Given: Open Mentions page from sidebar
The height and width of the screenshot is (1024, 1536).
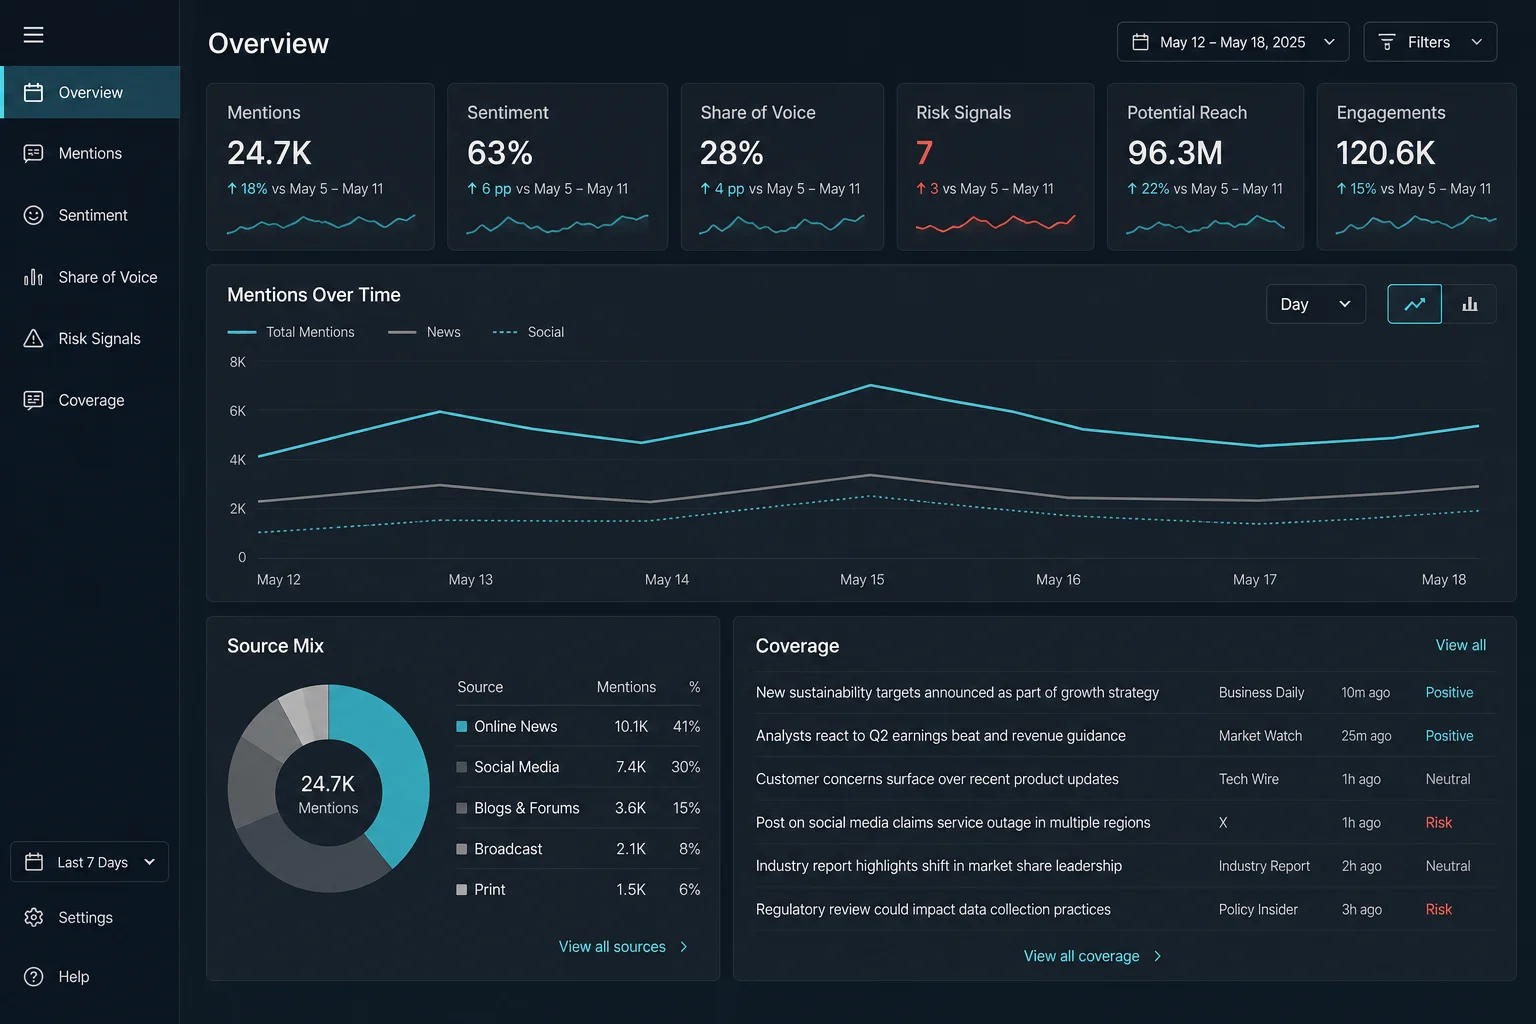Looking at the screenshot, I should 90,153.
